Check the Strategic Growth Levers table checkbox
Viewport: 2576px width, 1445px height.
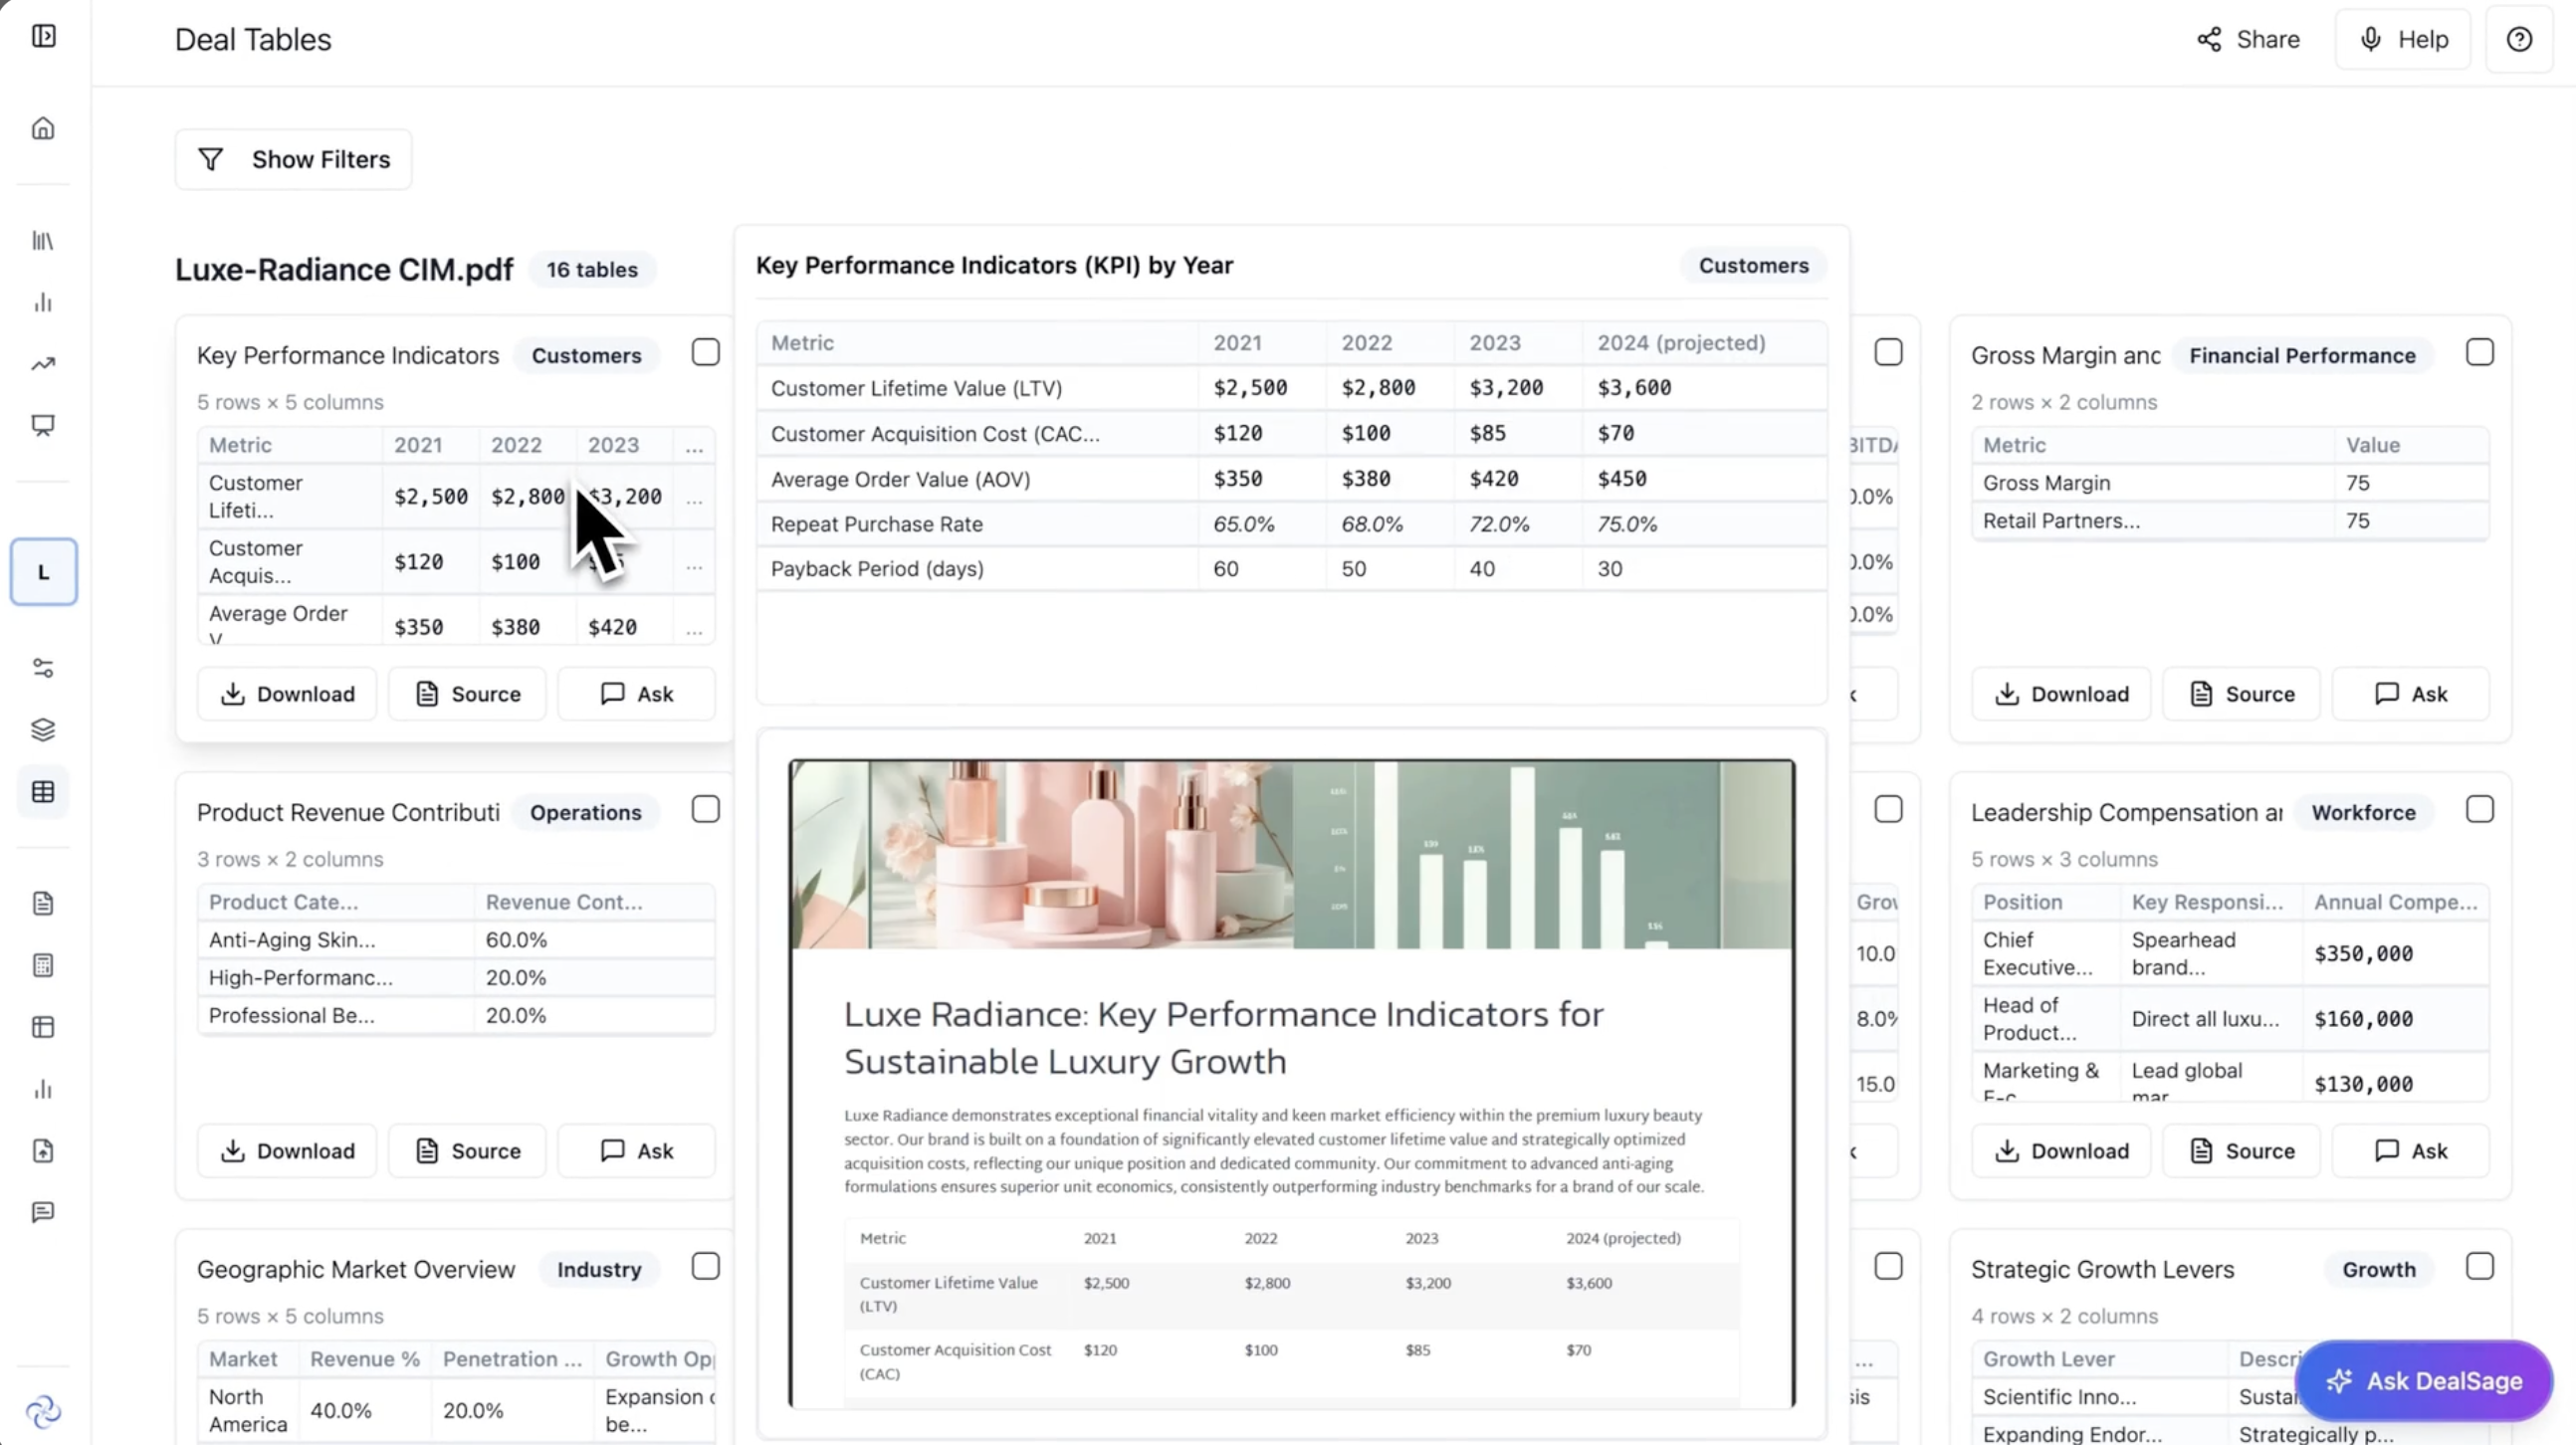2479,1266
